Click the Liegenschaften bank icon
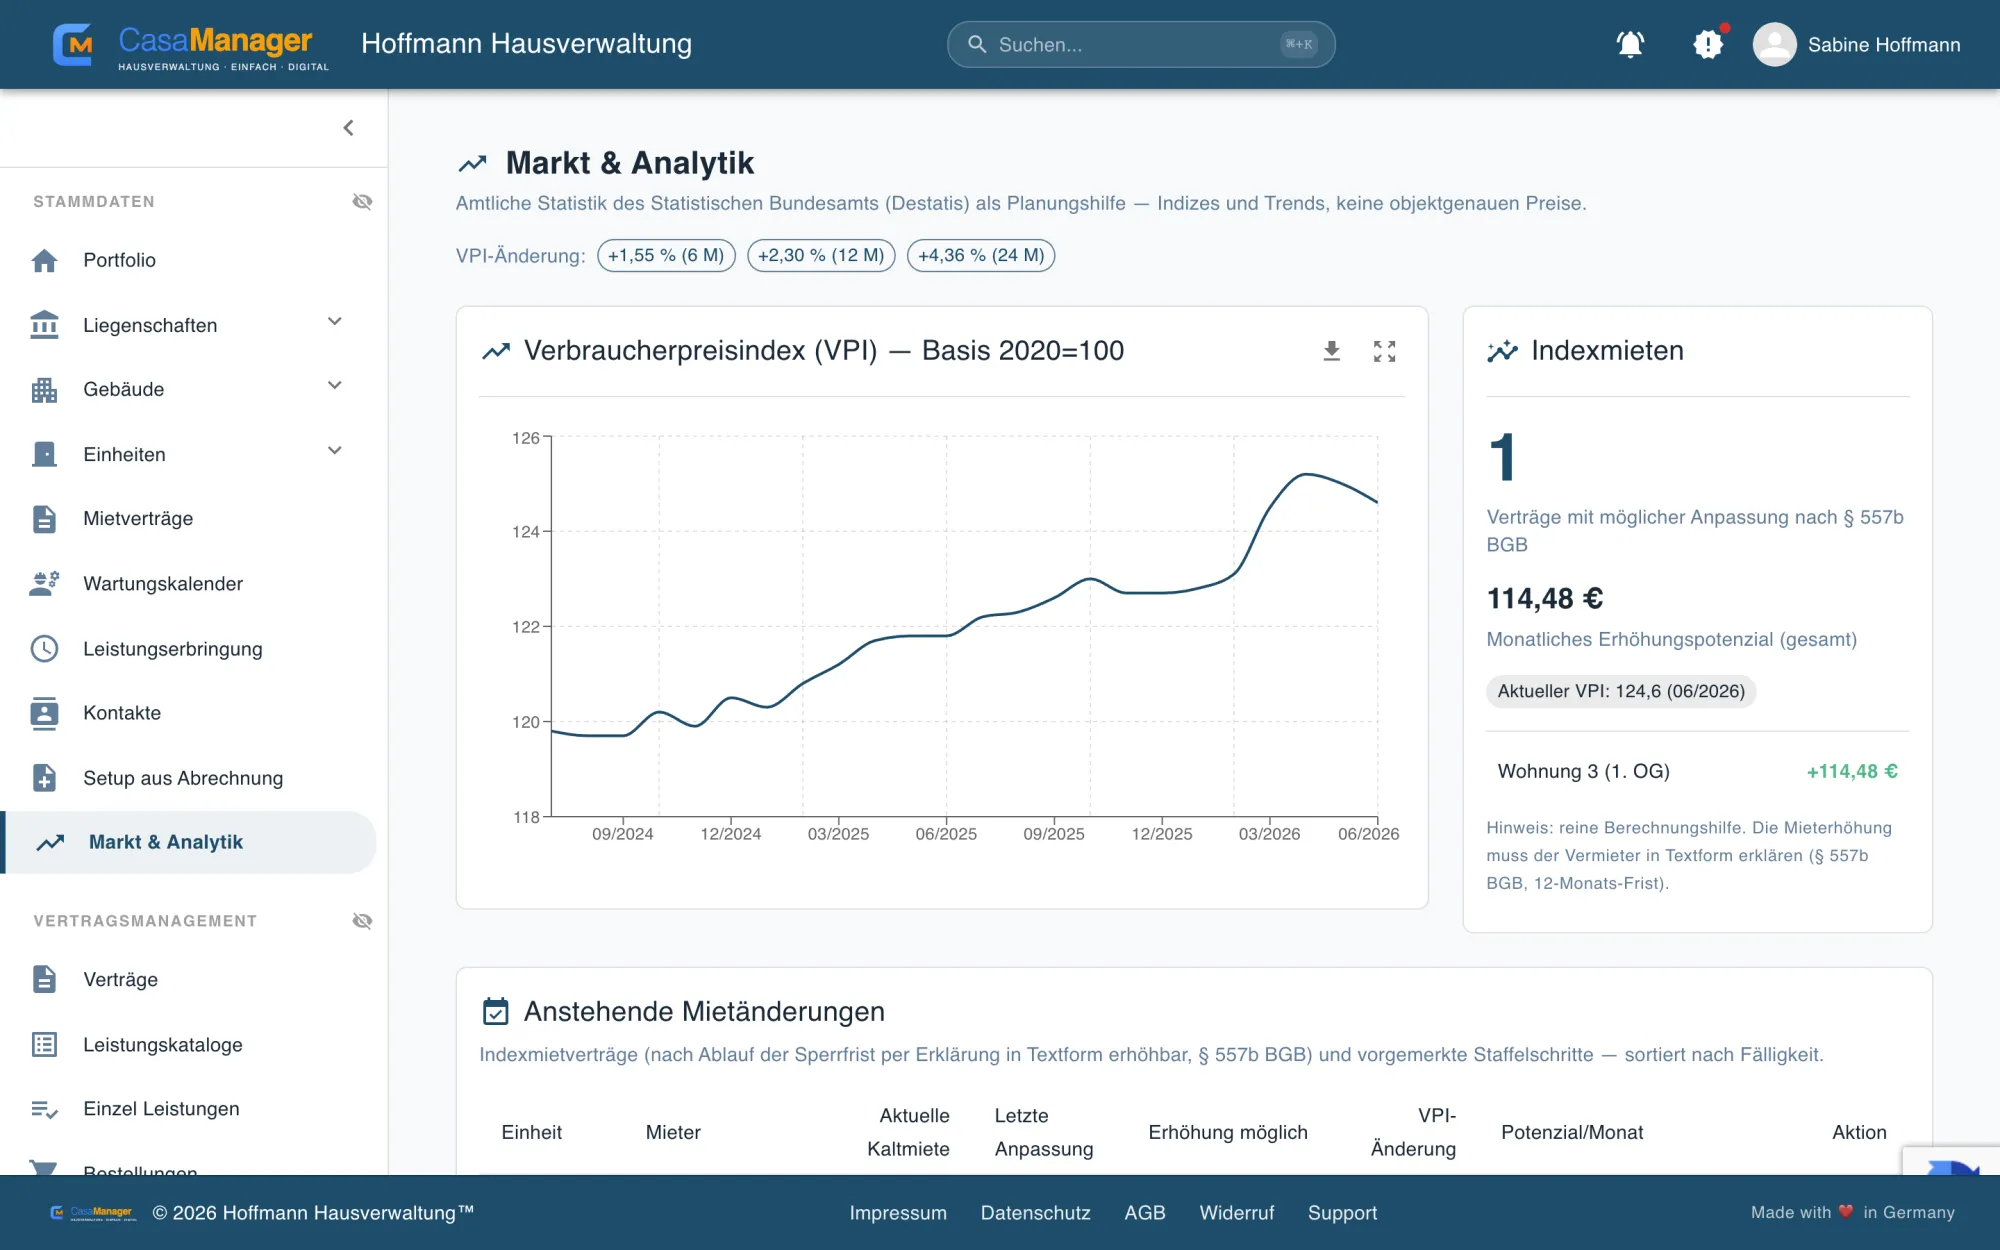2000x1250 pixels. pos(44,325)
